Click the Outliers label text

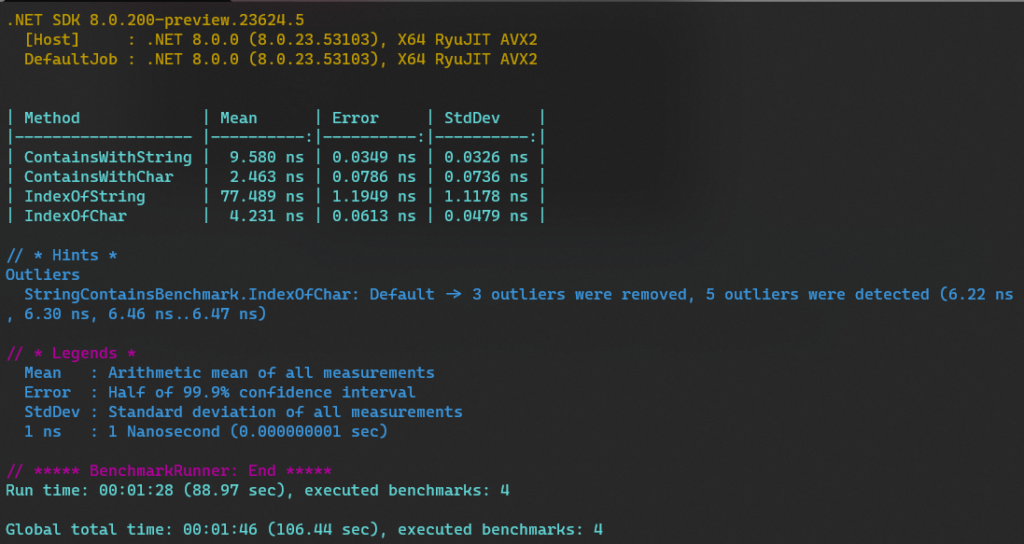click(x=42, y=274)
